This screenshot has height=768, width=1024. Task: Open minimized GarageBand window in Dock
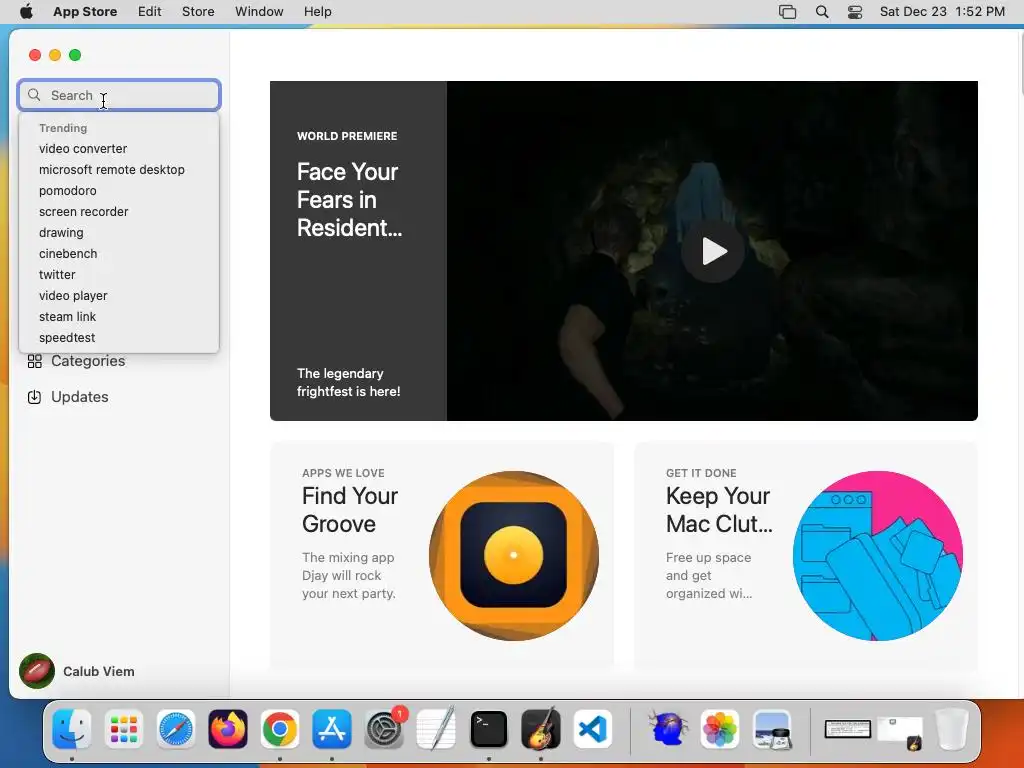(x=900, y=731)
